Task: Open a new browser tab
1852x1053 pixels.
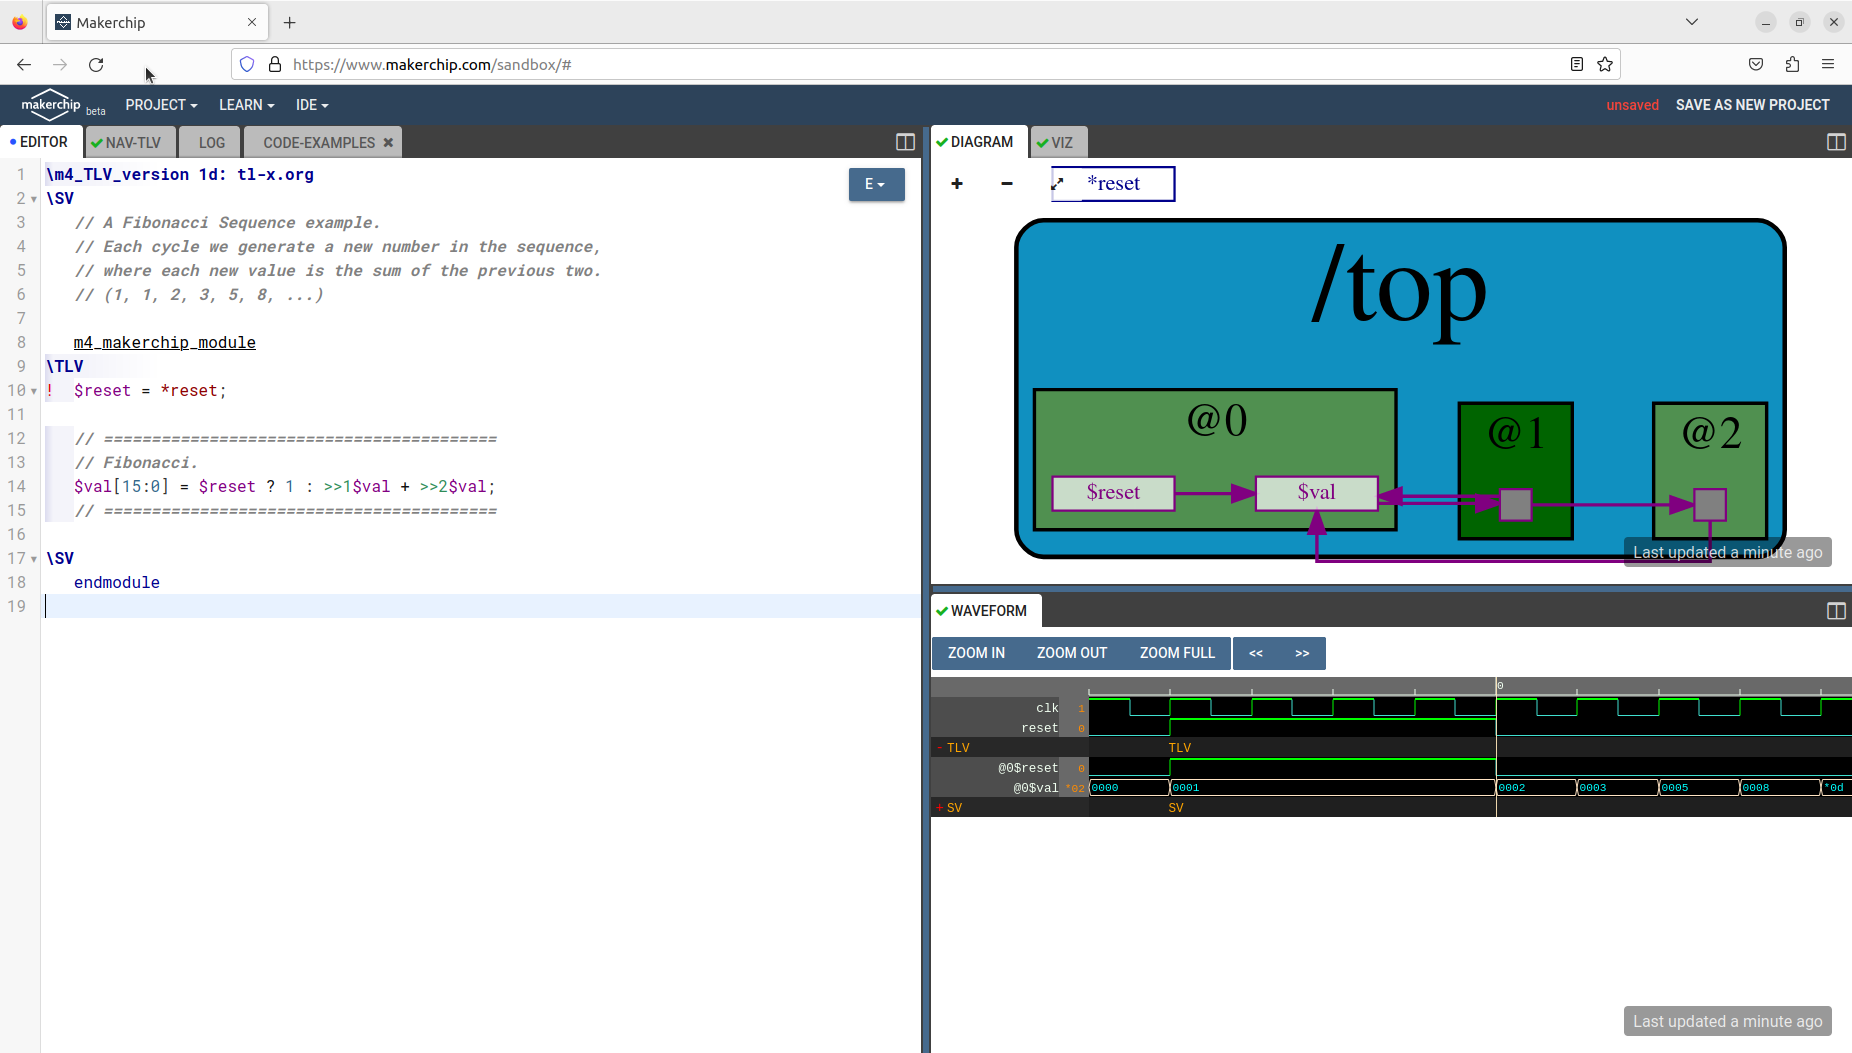Action: pyautogui.click(x=290, y=22)
